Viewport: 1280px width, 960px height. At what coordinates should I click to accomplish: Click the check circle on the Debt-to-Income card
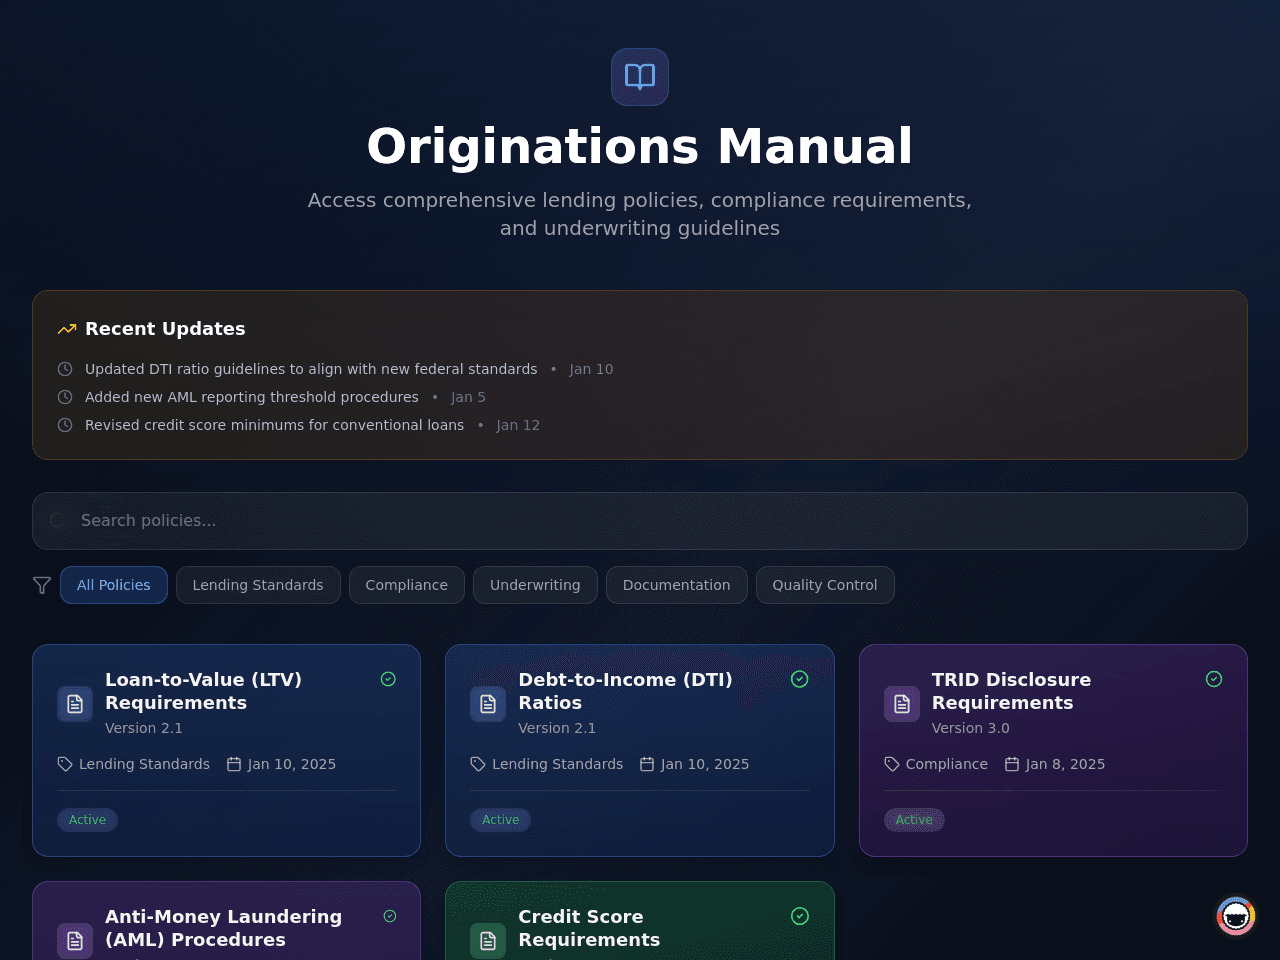(x=800, y=679)
